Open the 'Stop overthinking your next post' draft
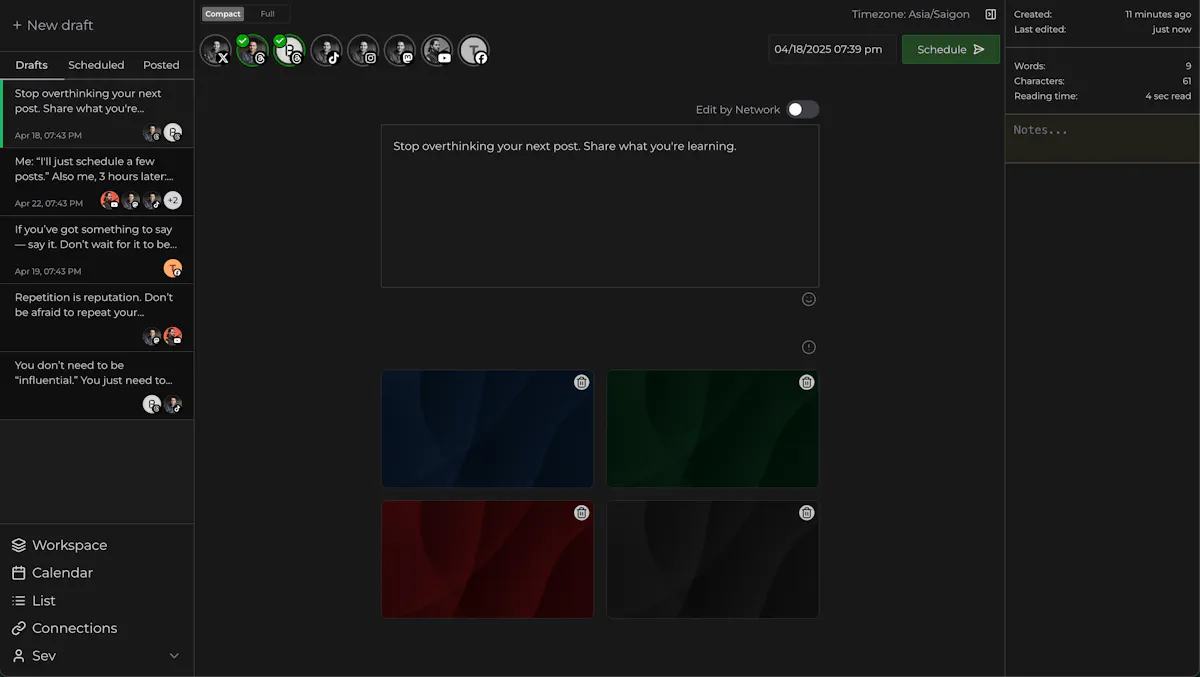Screen dimensions: 1200x677 click(x=97, y=113)
